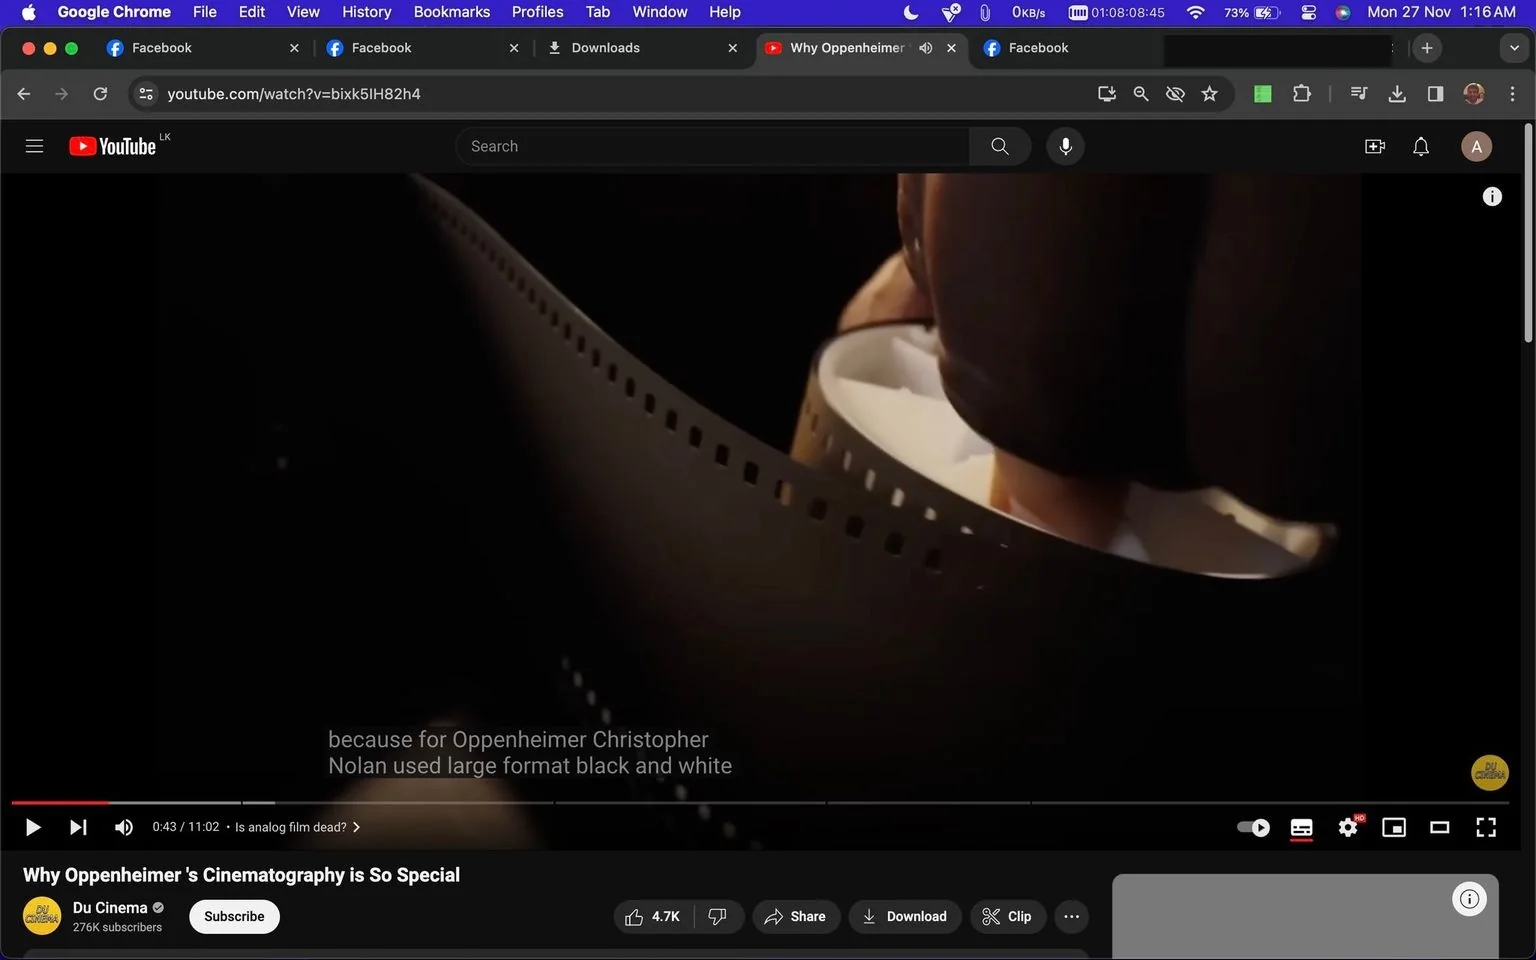Show Chrome downloads tray icon
The height and width of the screenshot is (960, 1536).
(x=1397, y=94)
